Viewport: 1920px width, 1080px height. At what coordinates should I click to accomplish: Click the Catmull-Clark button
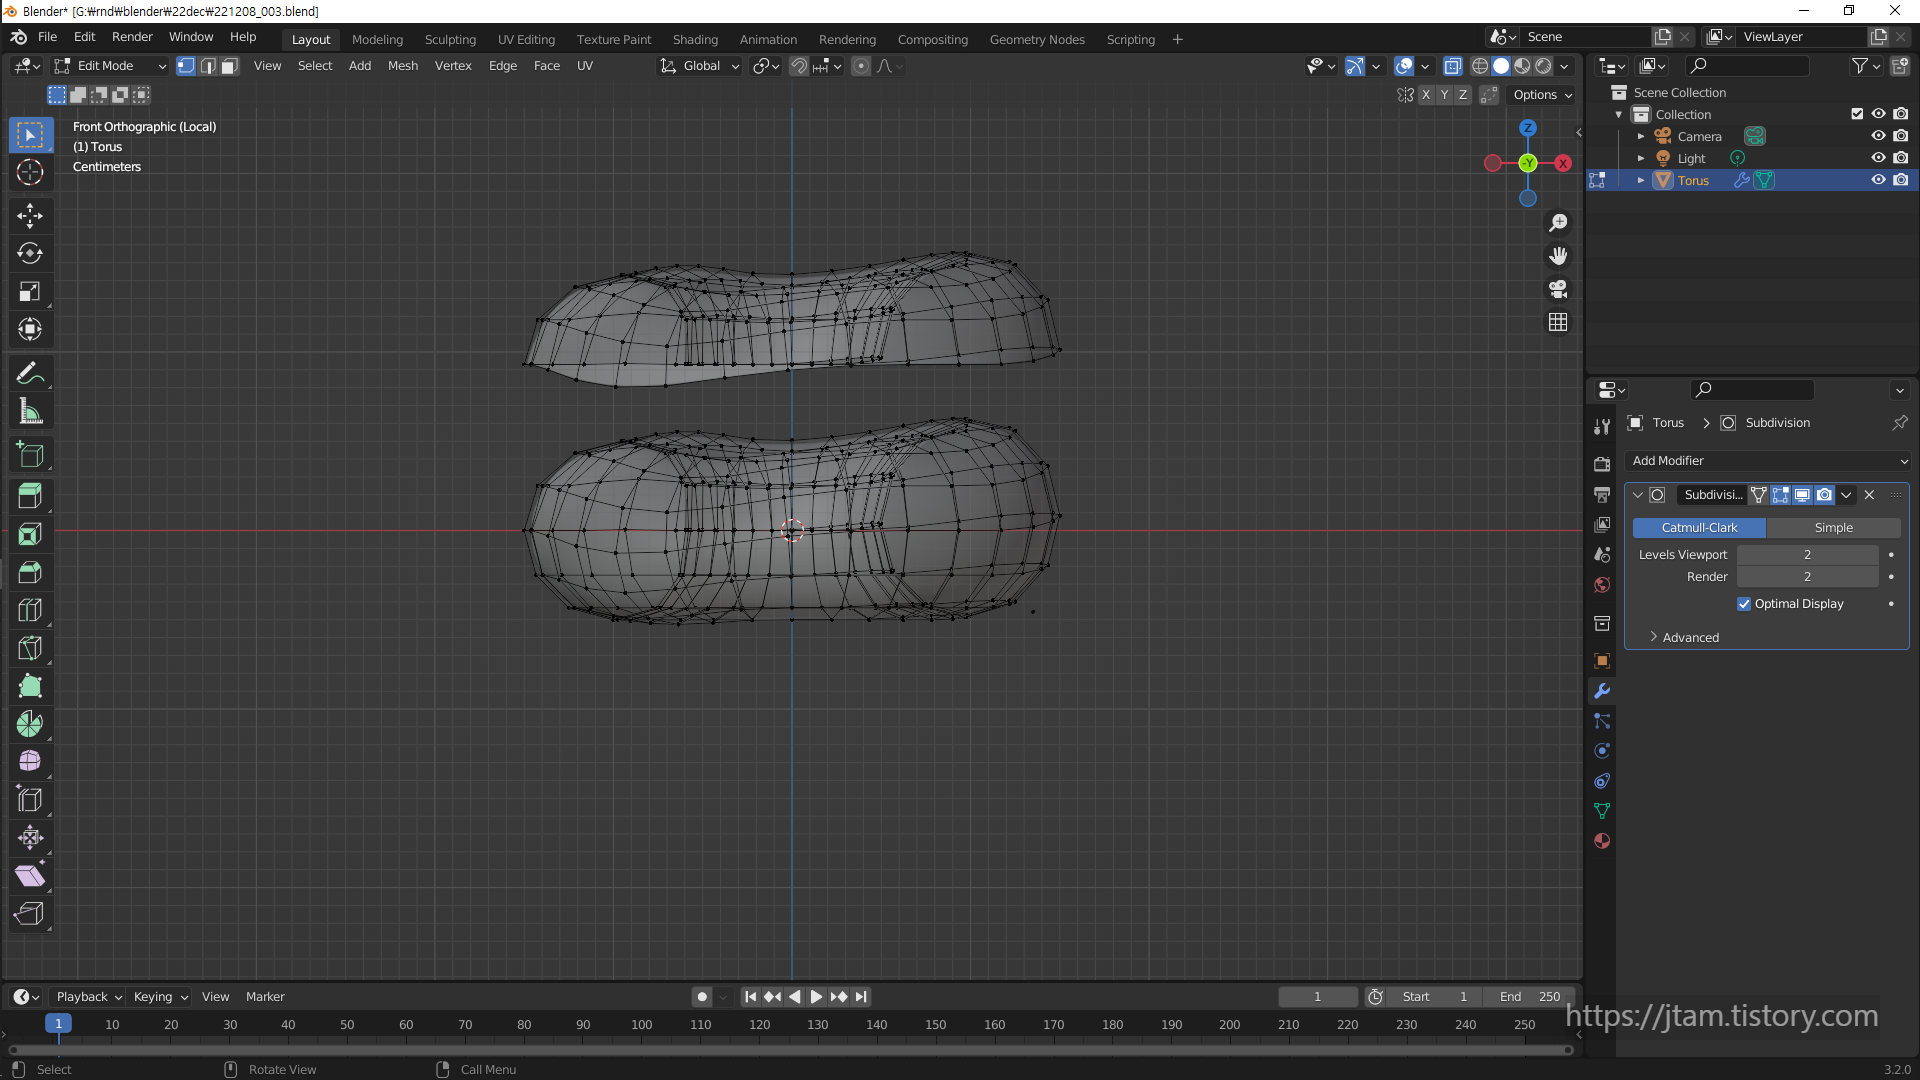coord(1699,527)
